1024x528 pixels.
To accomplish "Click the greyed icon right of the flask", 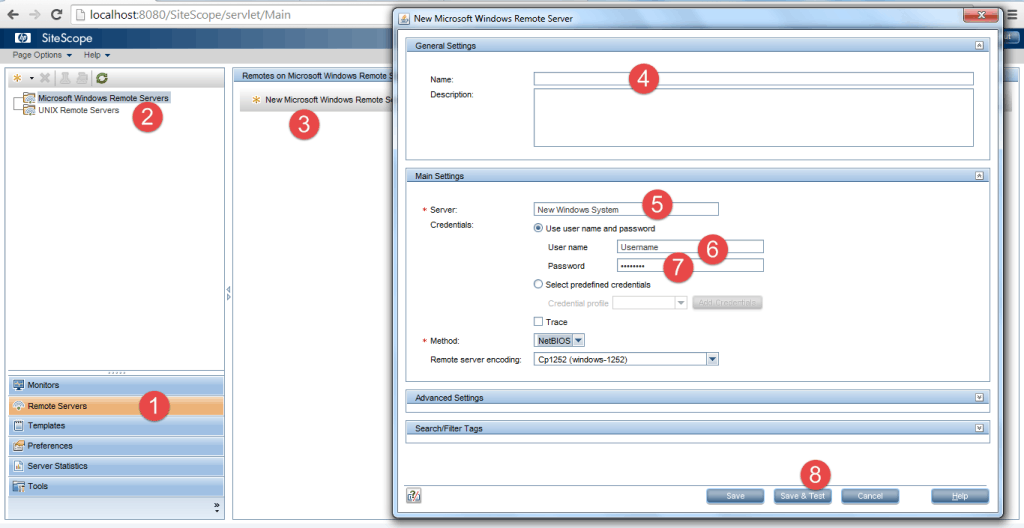I will [x=82, y=78].
